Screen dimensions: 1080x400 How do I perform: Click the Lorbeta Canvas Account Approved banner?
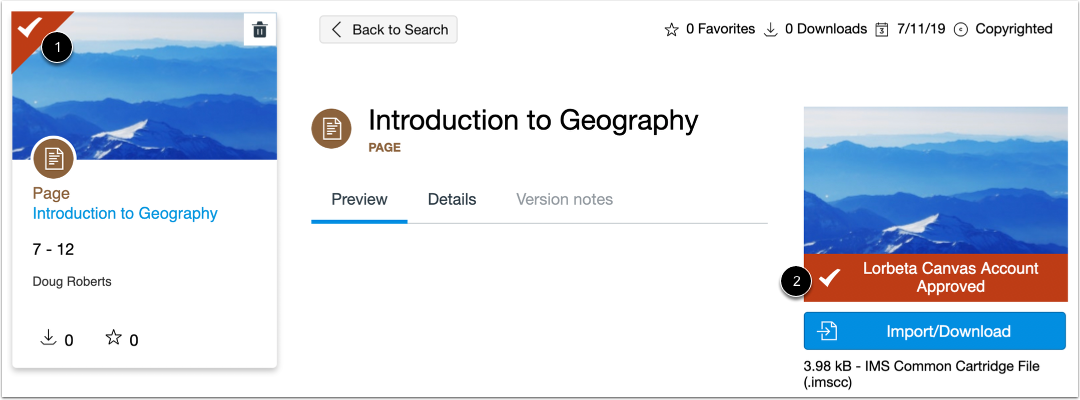(x=950, y=277)
